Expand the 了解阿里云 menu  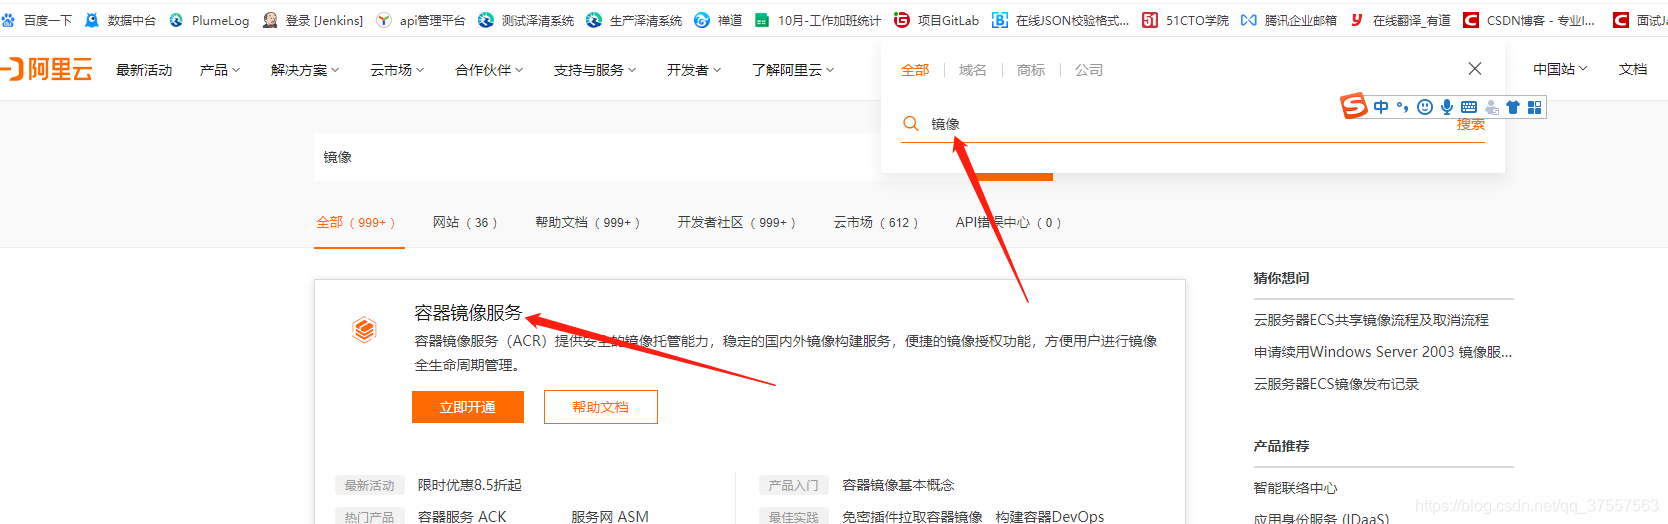(x=793, y=70)
